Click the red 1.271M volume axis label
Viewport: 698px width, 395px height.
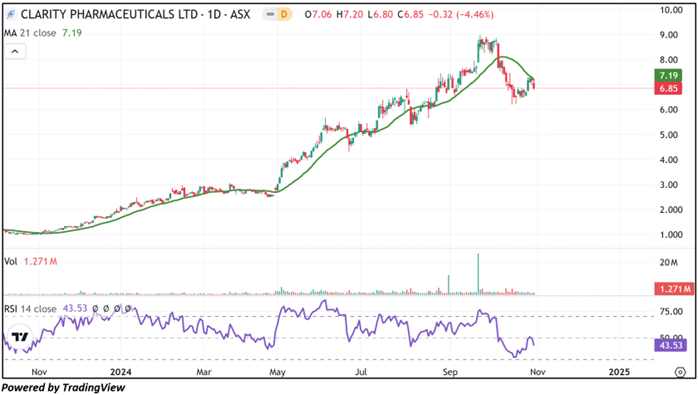[674, 289]
